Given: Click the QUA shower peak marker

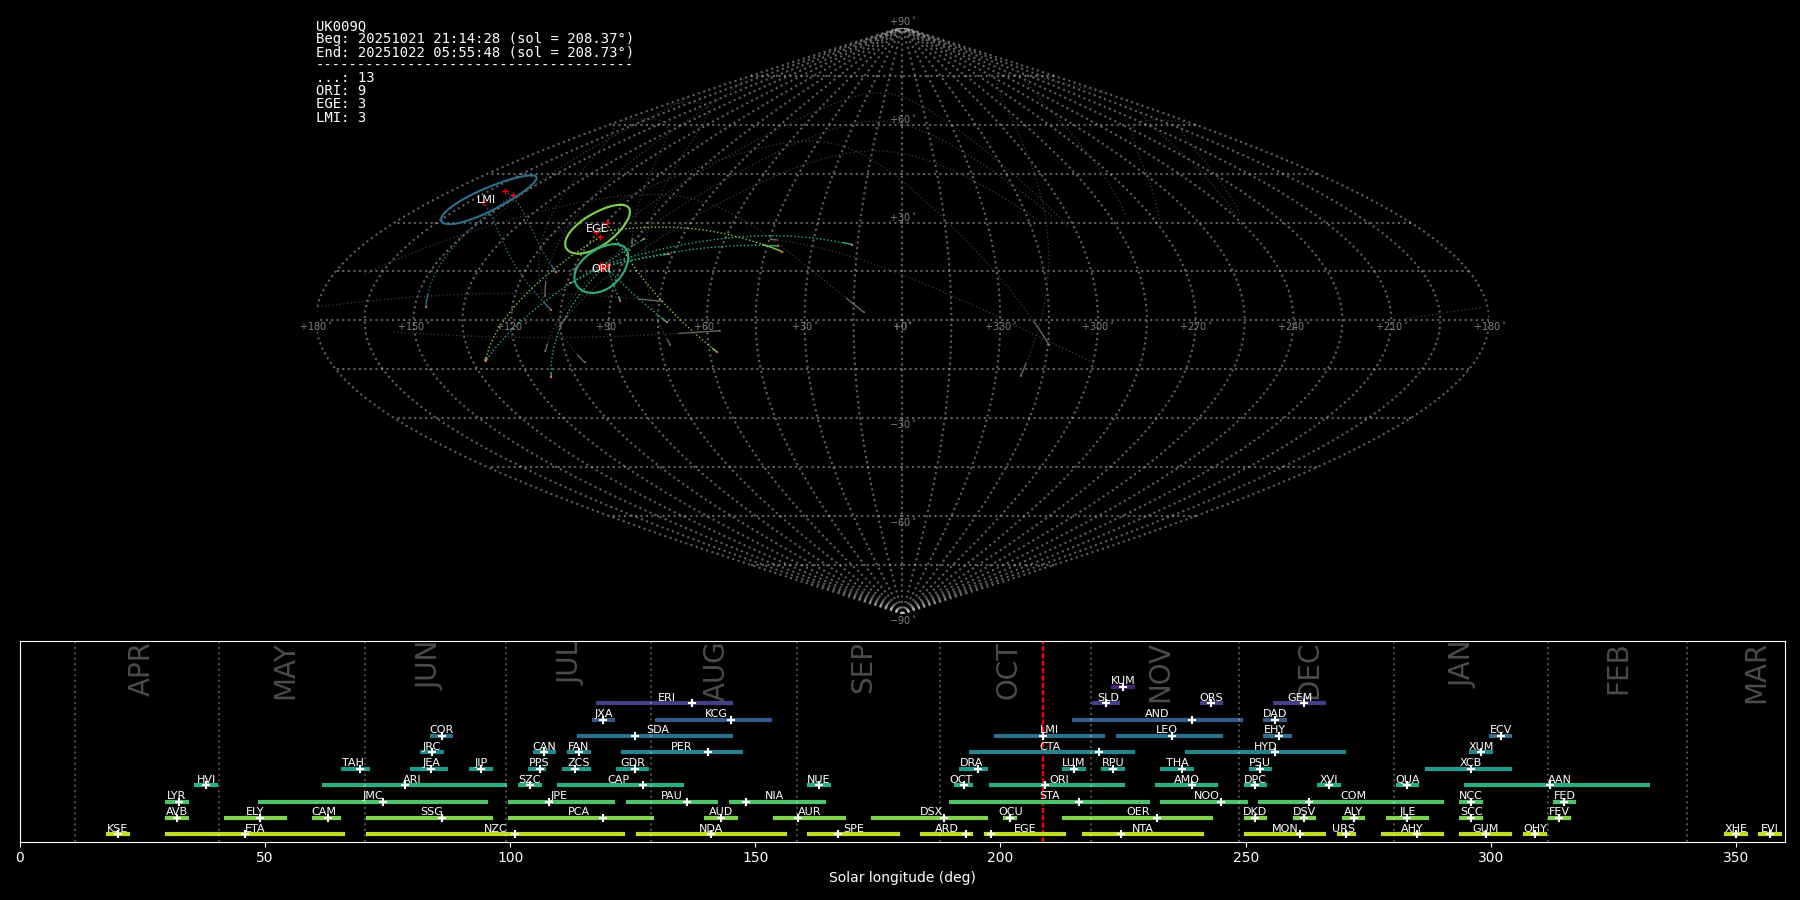Looking at the screenshot, I should pos(1407,785).
